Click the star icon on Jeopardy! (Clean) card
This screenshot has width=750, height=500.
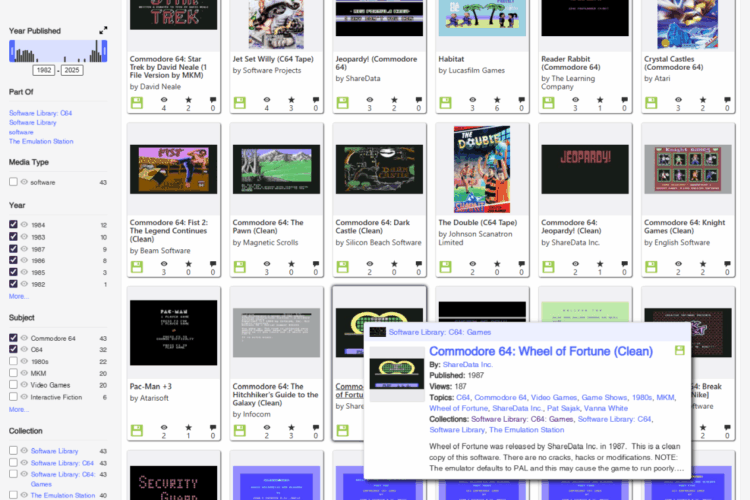pyautogui.click(x=600, y=264)
